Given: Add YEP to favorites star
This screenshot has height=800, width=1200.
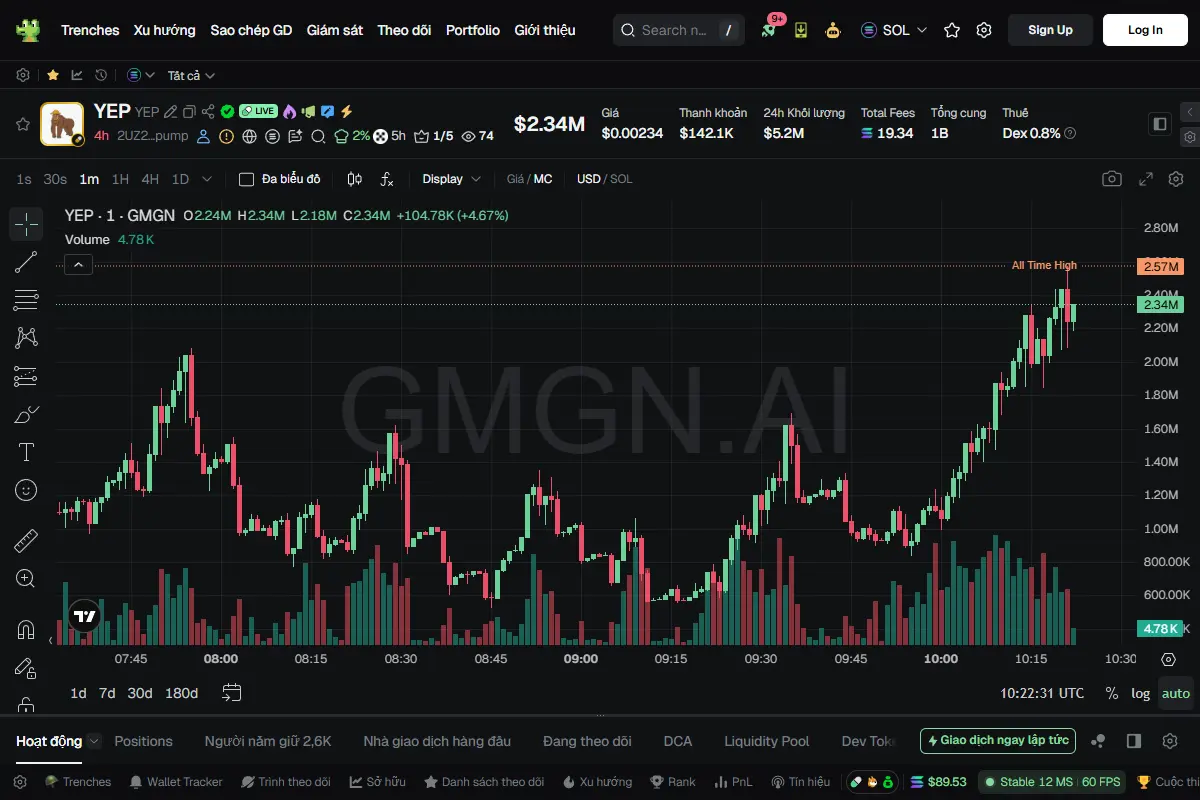Looking at the screenshot, I should tap(22, 124).
